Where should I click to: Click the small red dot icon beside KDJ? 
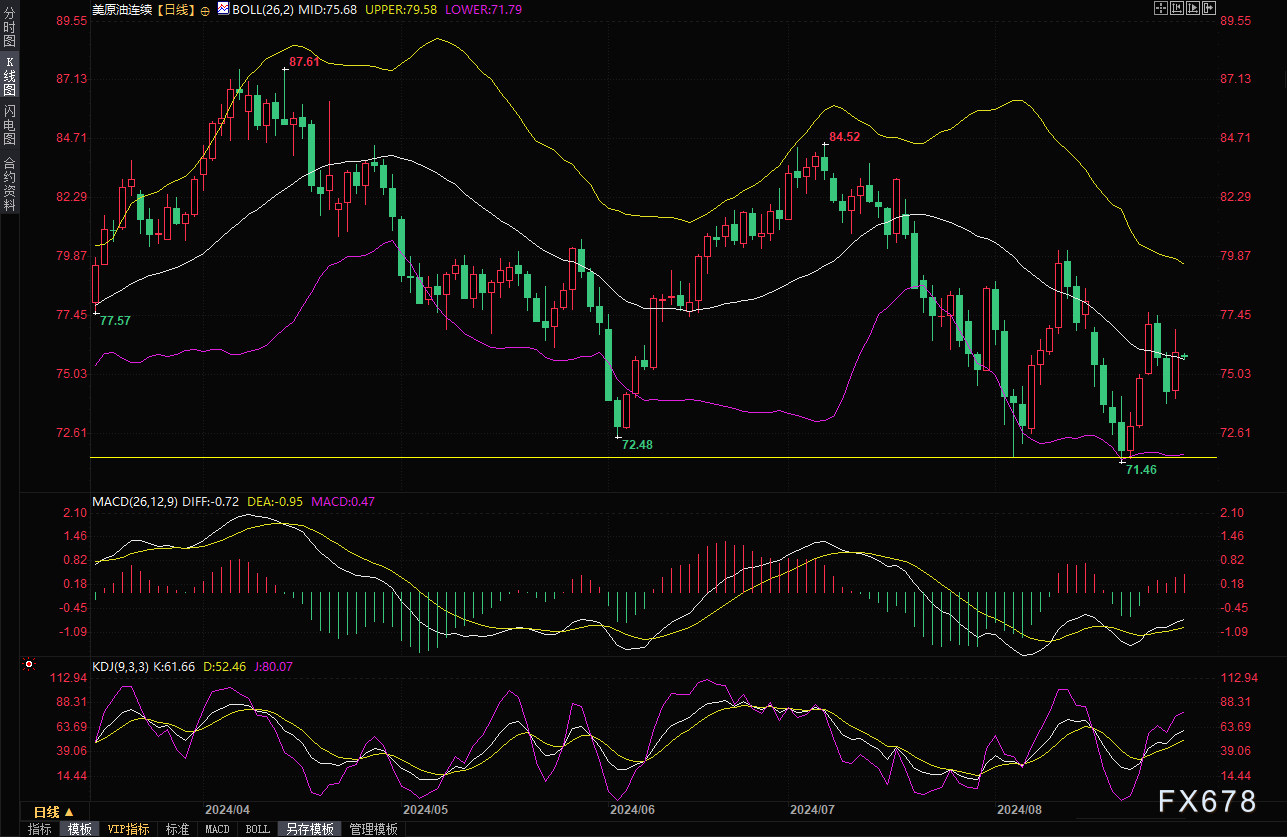(x=29, y=664)
